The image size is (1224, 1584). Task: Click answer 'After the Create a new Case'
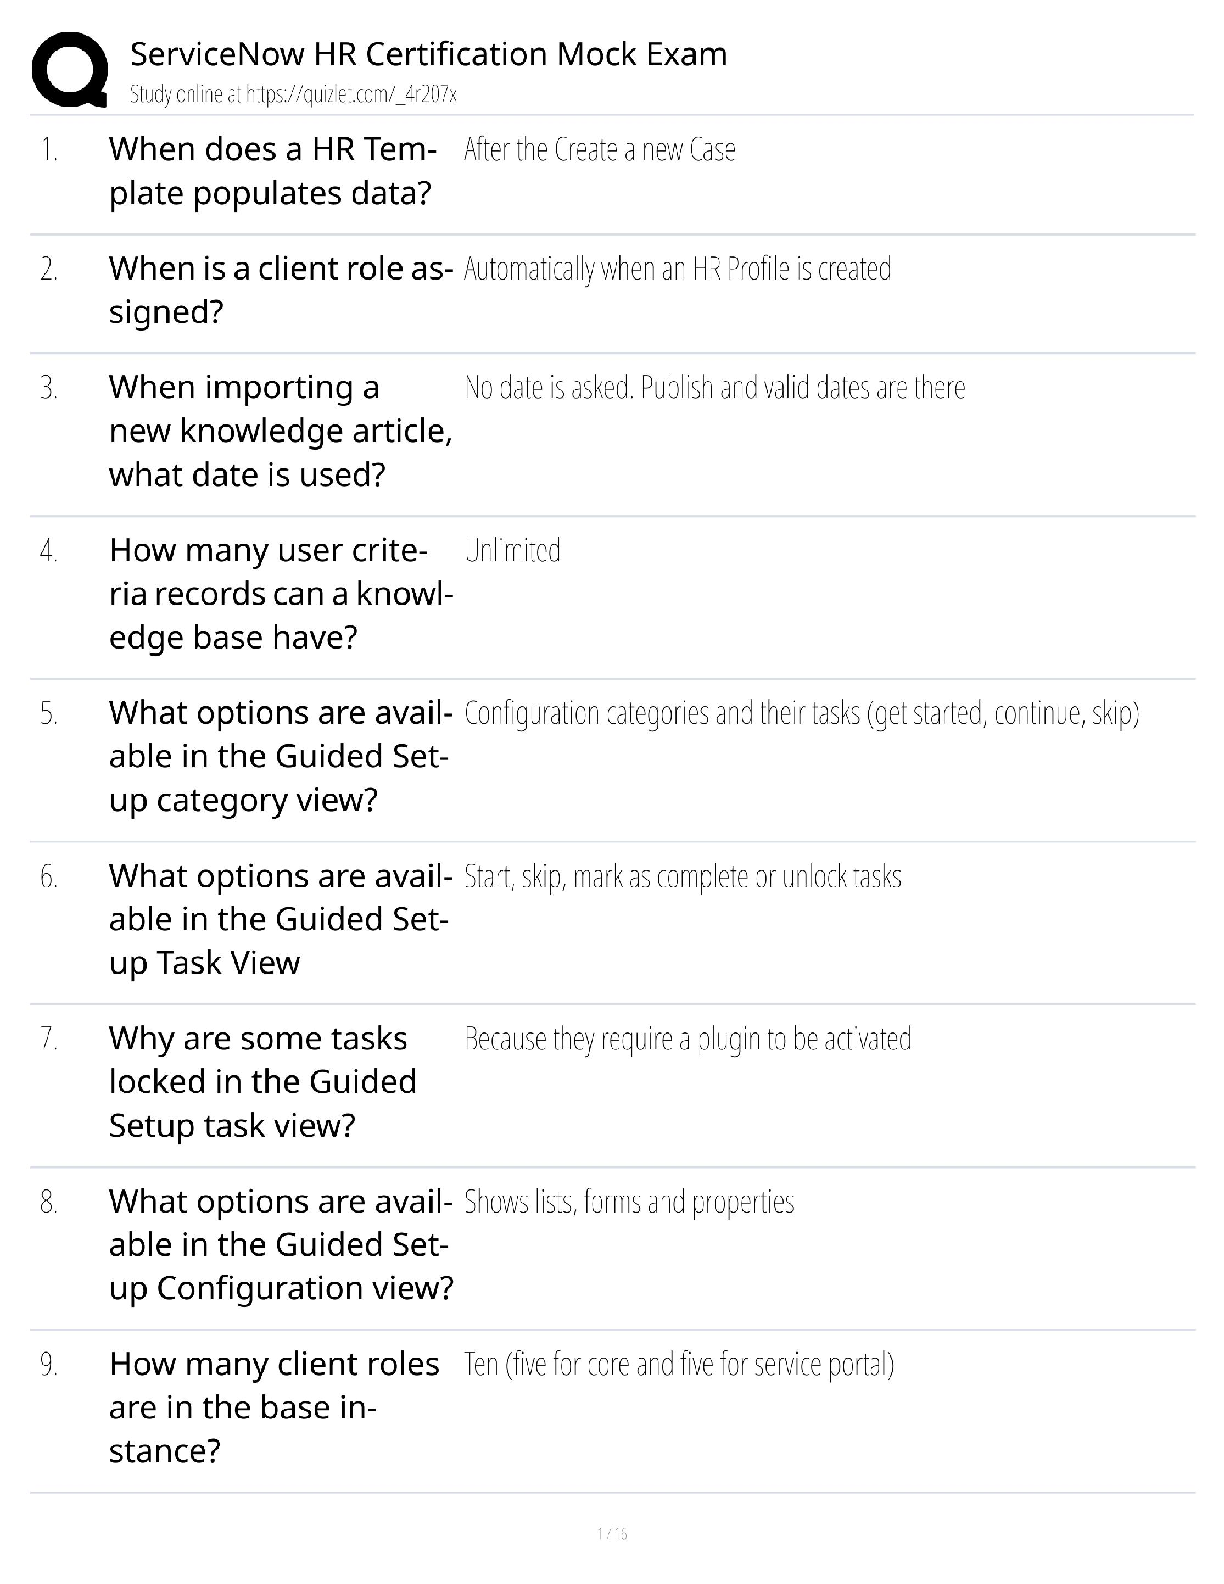(600, 150)
